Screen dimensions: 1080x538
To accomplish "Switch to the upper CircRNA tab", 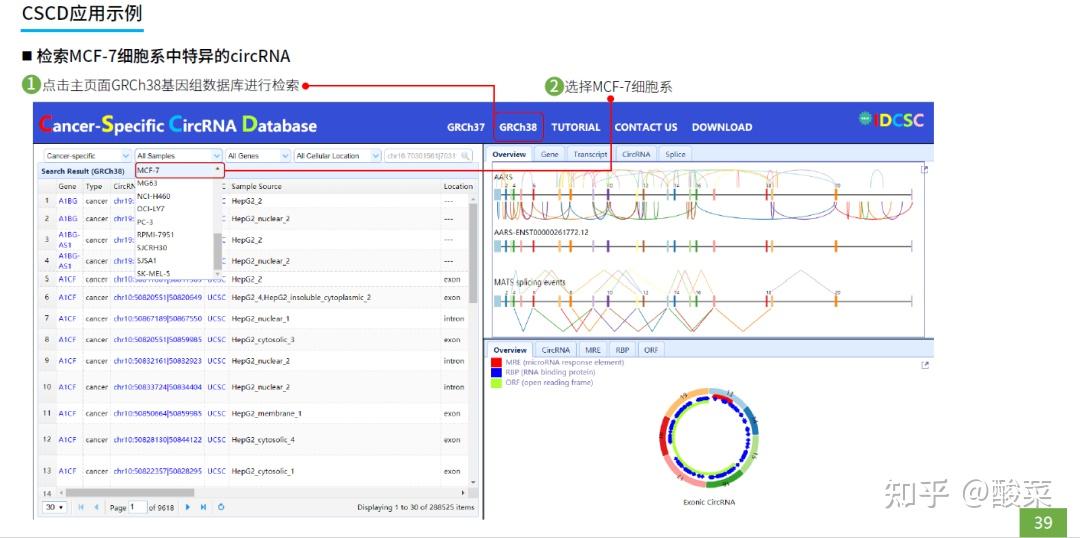I will 636,154.
